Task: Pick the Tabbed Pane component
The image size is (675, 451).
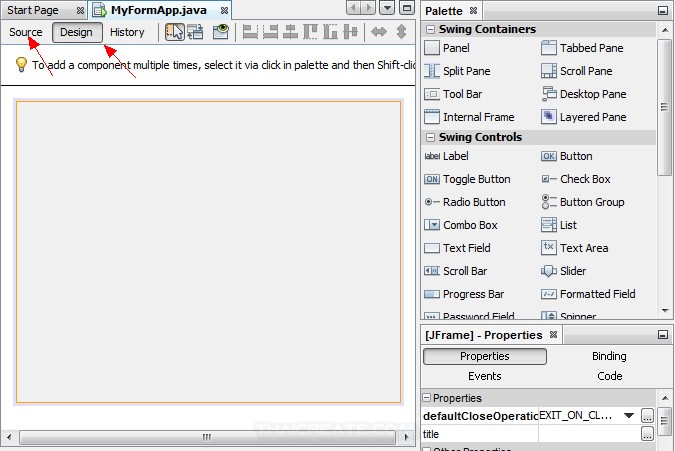Action: [582, 48]
